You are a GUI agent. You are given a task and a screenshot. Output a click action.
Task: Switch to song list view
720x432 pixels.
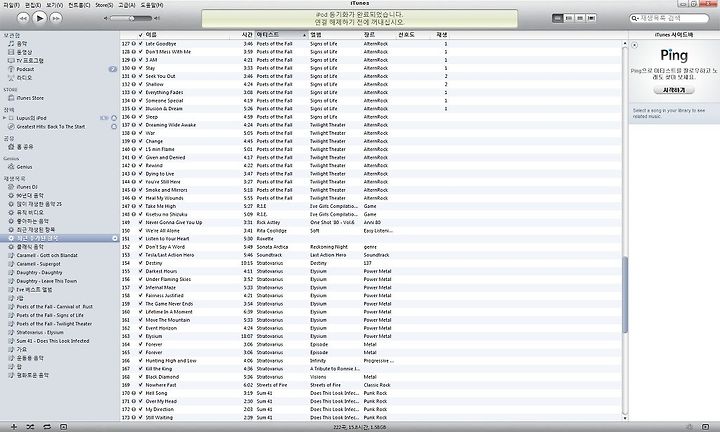pyautogui.click(x=557, y=18)
